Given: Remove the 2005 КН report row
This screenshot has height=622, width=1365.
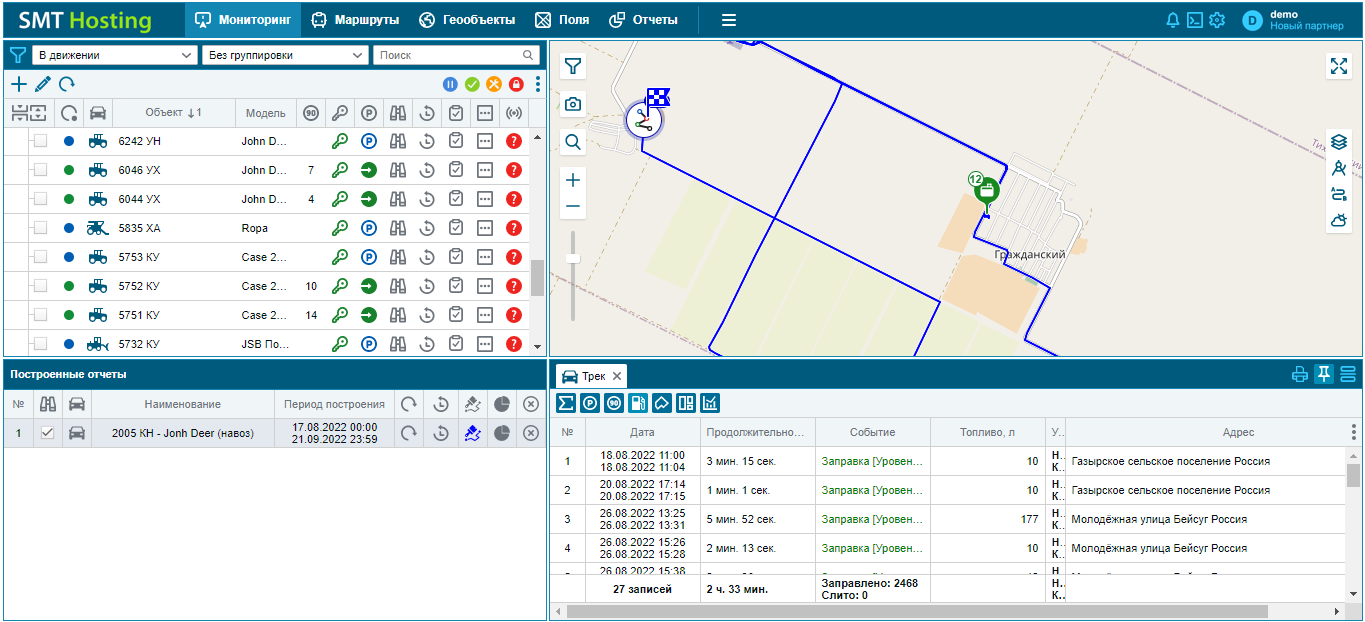Looking at the screenshot, I should click(531, 433).
